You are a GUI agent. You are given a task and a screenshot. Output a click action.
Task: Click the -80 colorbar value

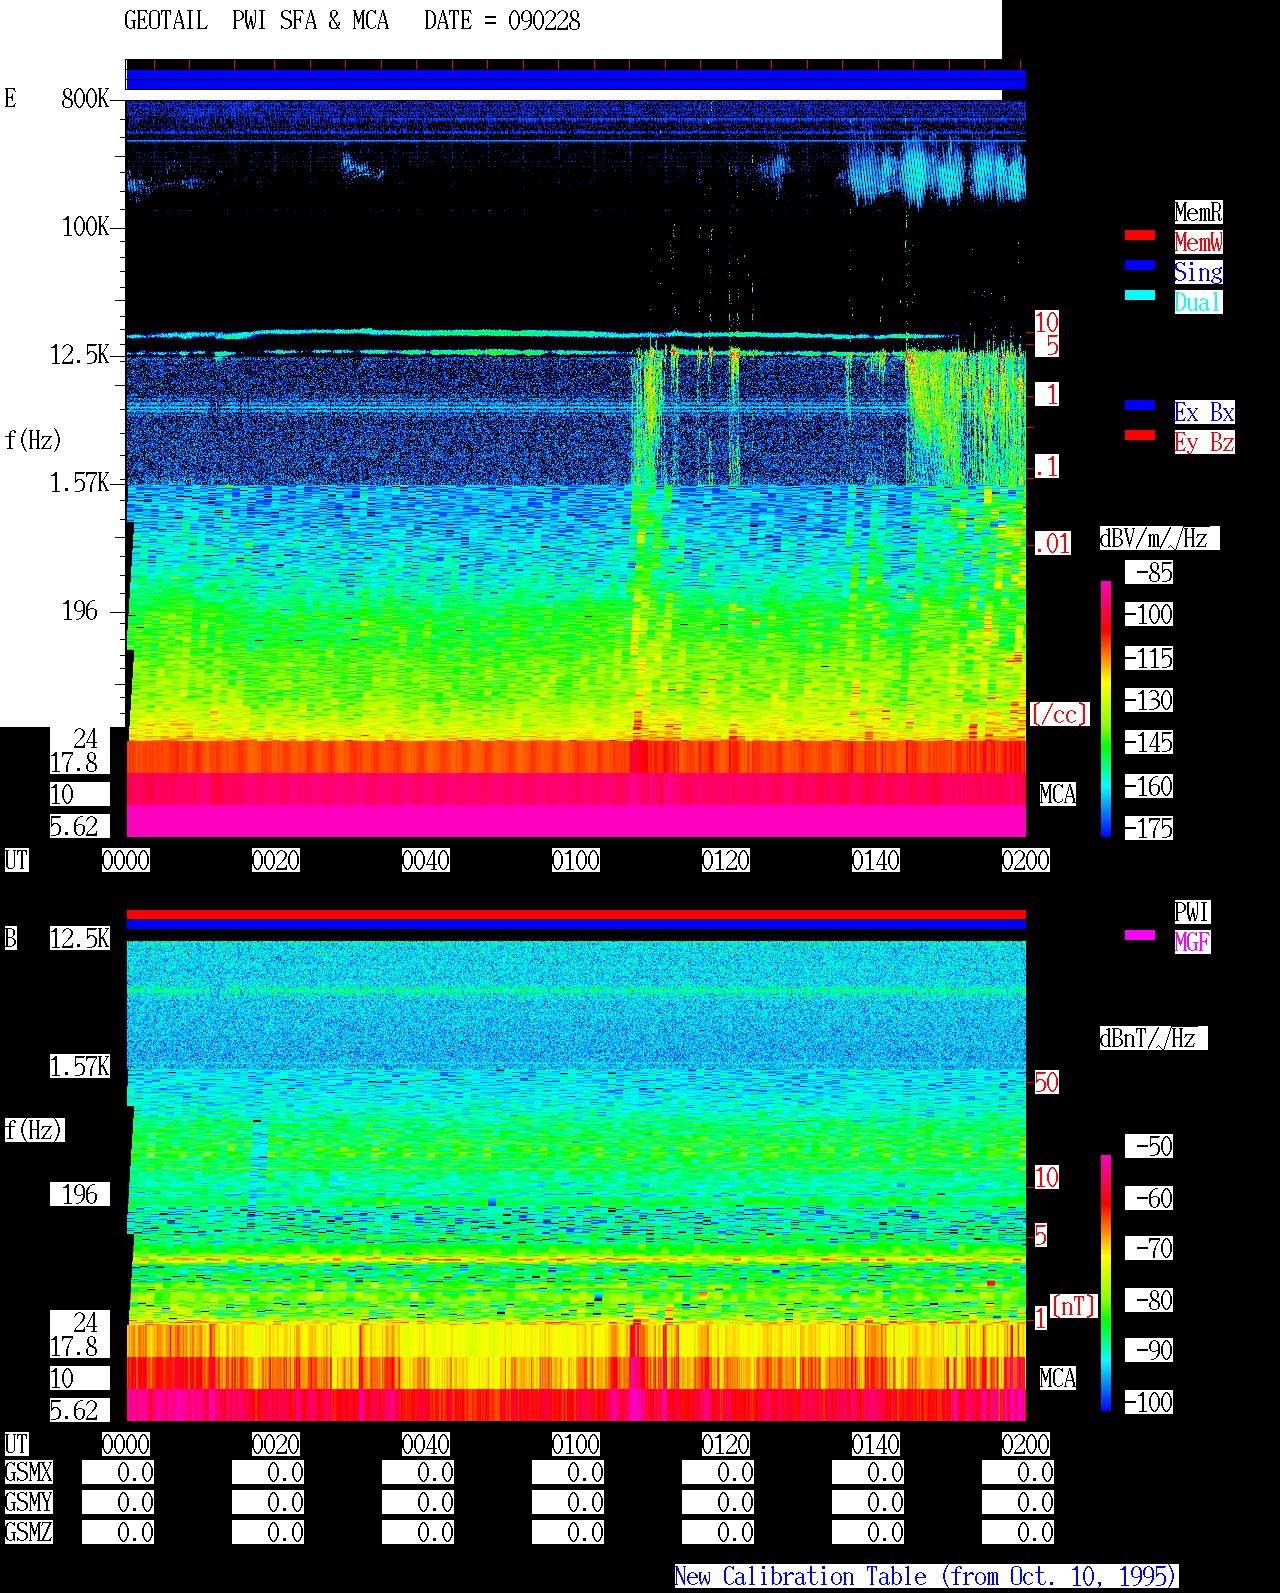(x=1149, y=1300)
